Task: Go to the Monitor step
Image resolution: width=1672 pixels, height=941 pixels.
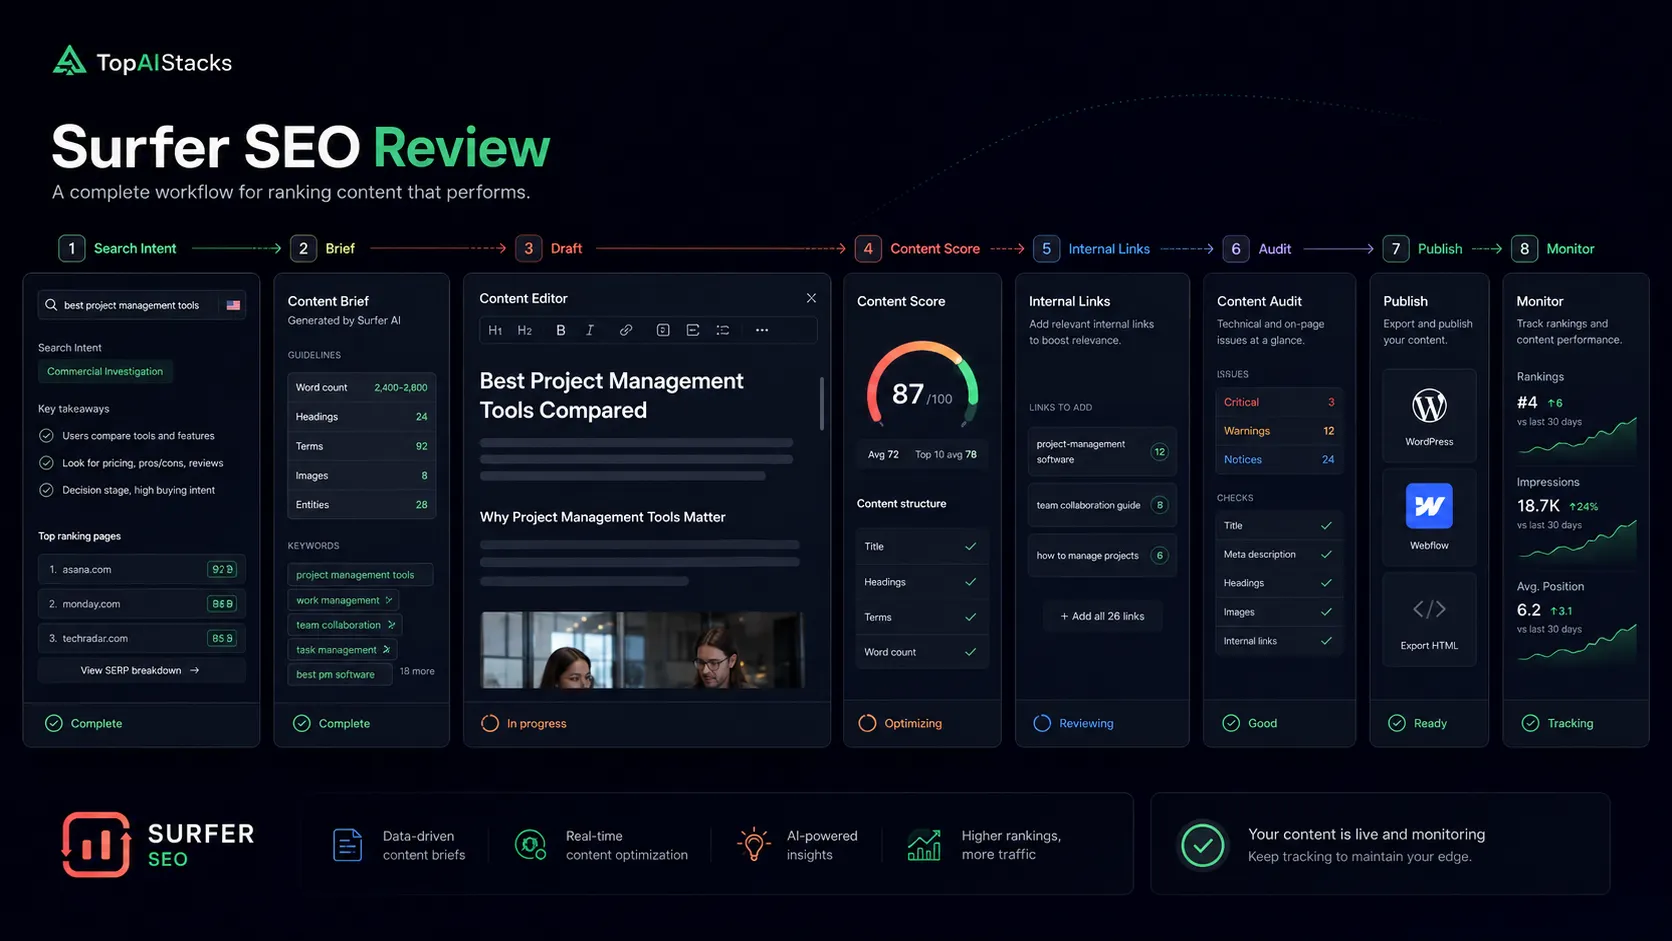Action: click(1554, 248)
